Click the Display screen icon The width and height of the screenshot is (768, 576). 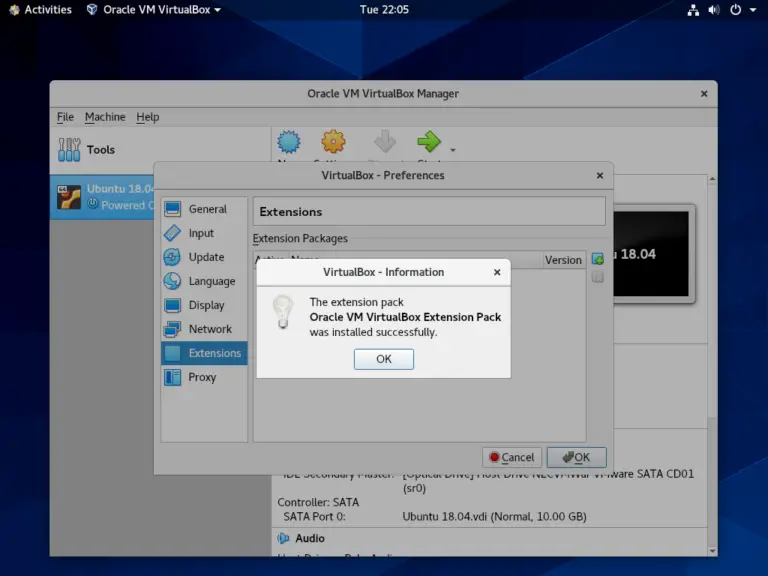(172, 305)
